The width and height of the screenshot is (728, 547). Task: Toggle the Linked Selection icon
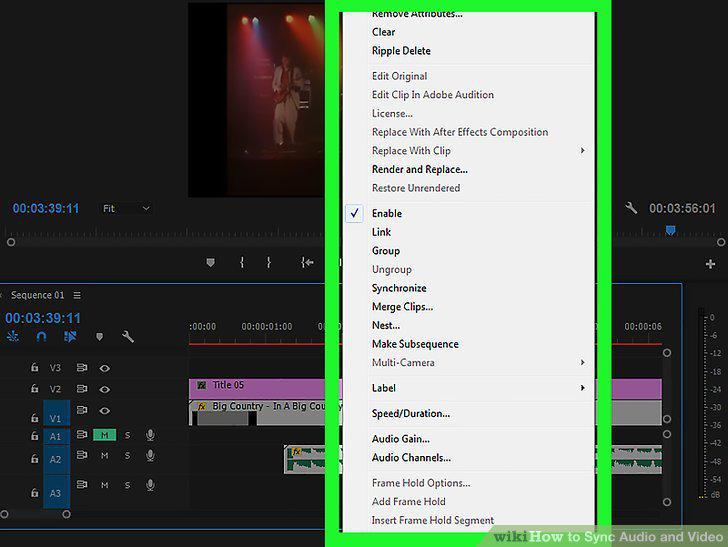70,336
